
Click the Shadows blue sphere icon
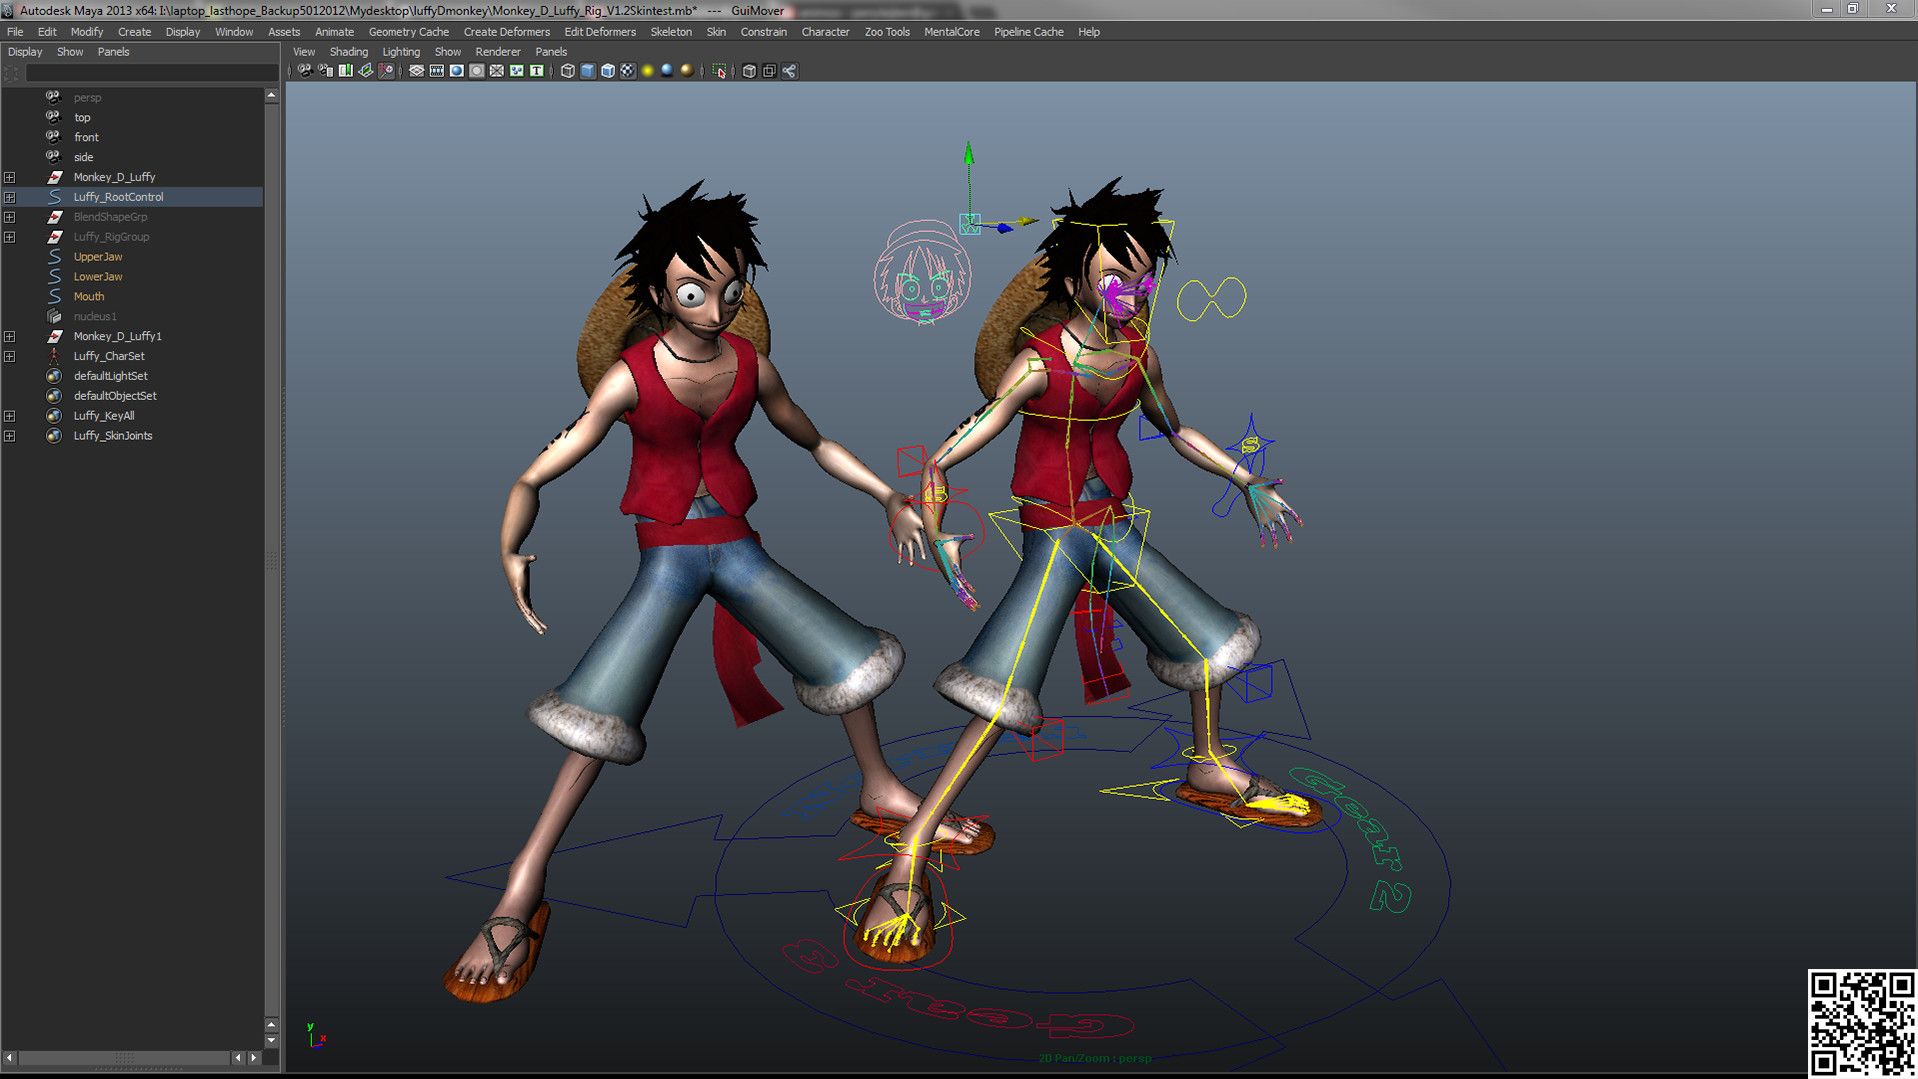point(667,71)
